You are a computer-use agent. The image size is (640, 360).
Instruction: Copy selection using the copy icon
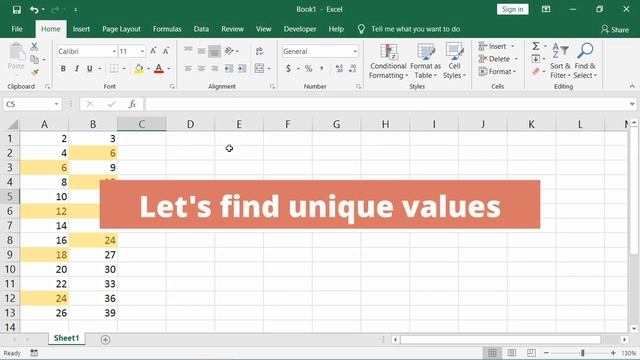click(35, 60)
